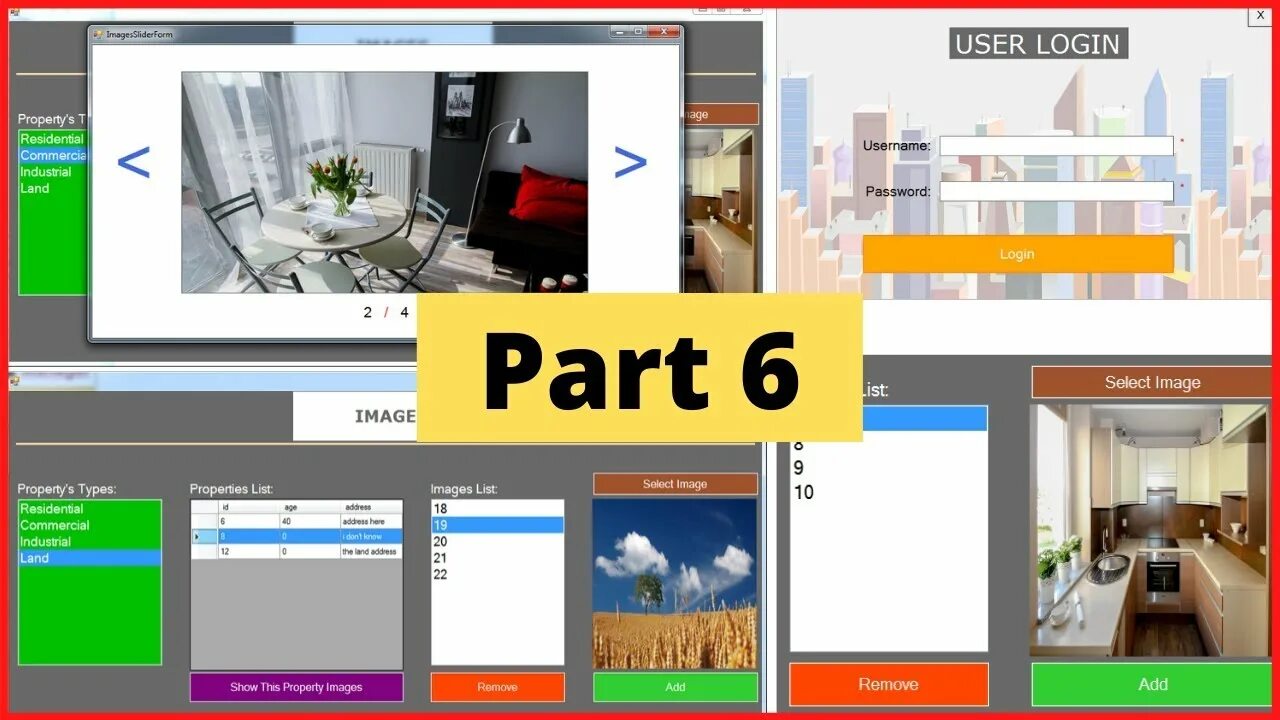
Task: Click Show This Property Images button
Action: pos(296,687)
